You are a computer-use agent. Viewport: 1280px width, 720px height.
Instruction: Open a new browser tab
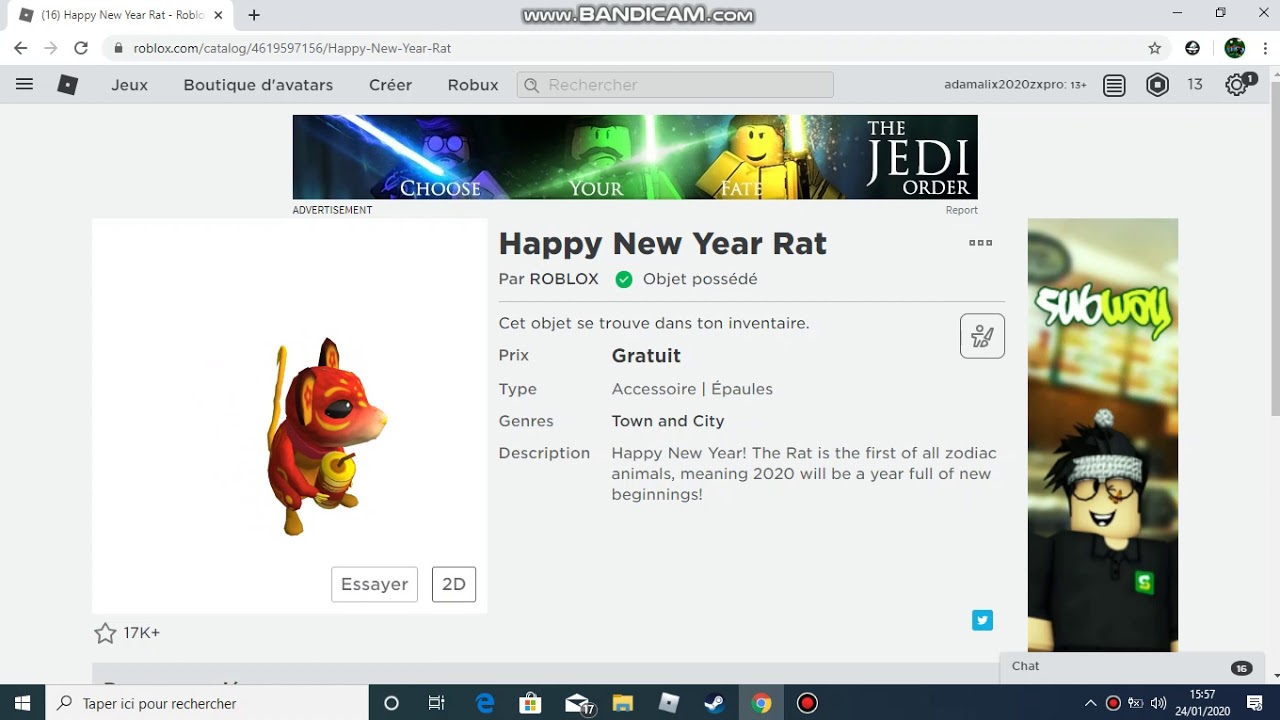pyautogui.click(x=254, y=15)
